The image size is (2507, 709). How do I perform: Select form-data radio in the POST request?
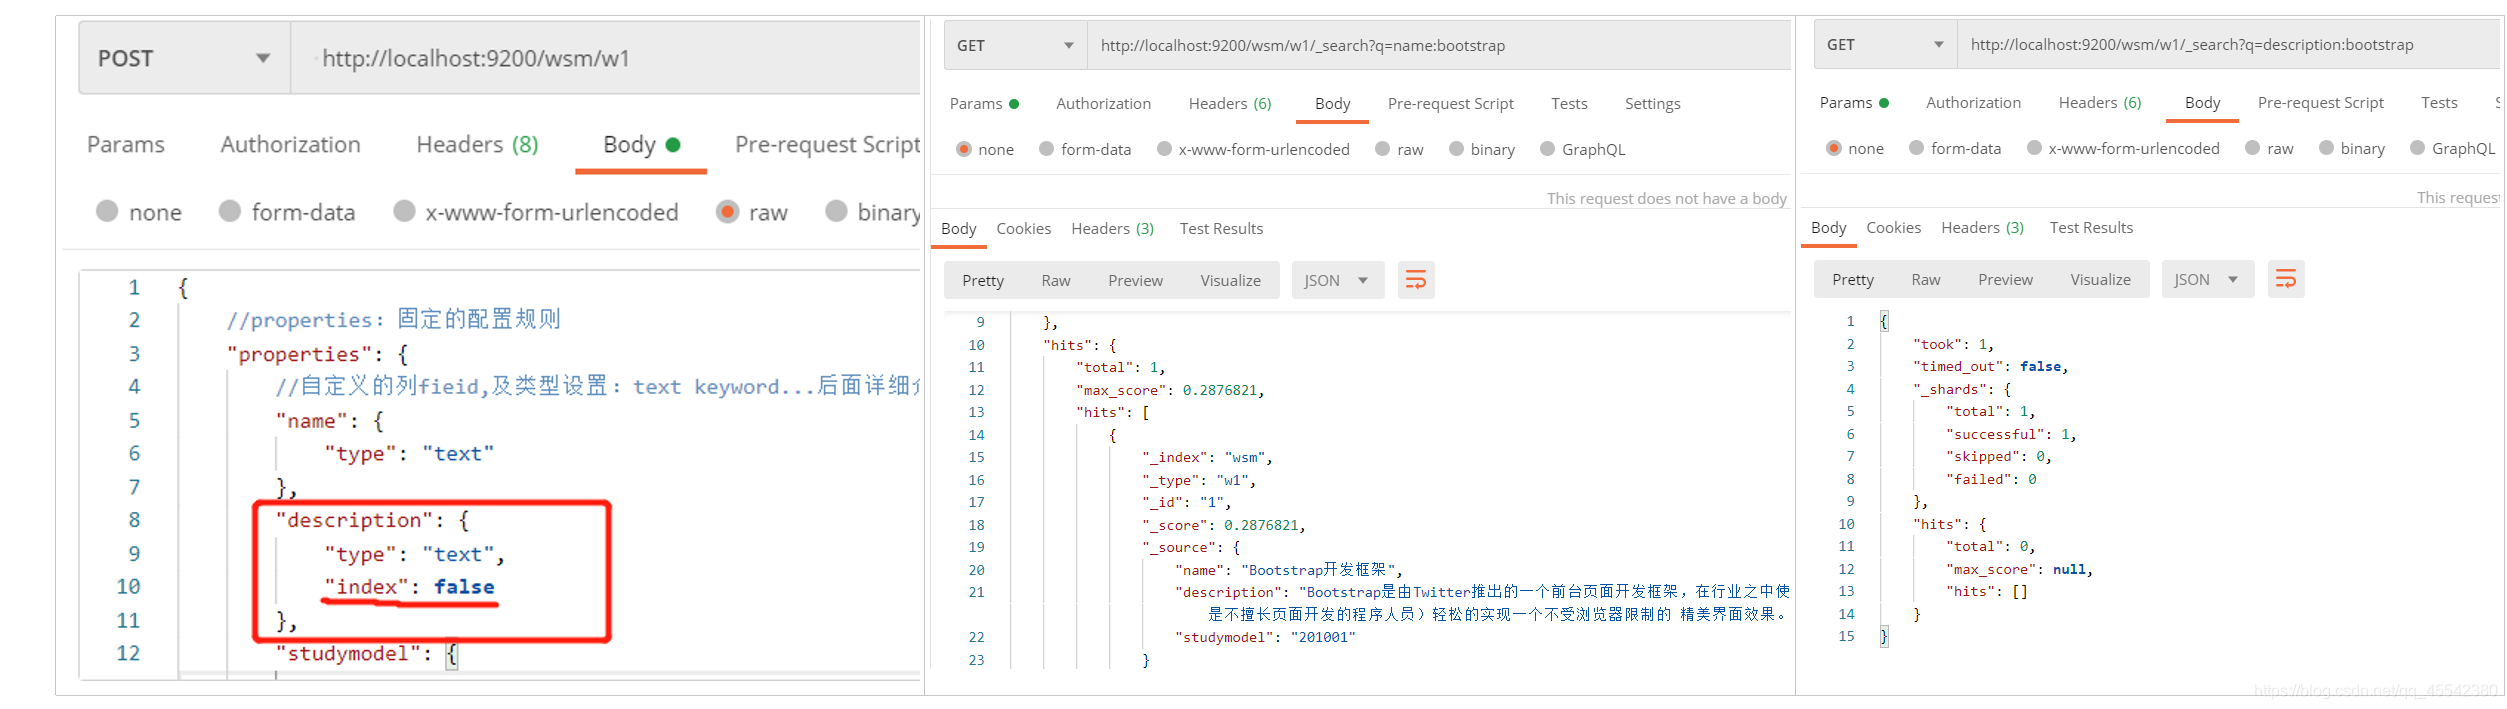click(x=230, y=212)
